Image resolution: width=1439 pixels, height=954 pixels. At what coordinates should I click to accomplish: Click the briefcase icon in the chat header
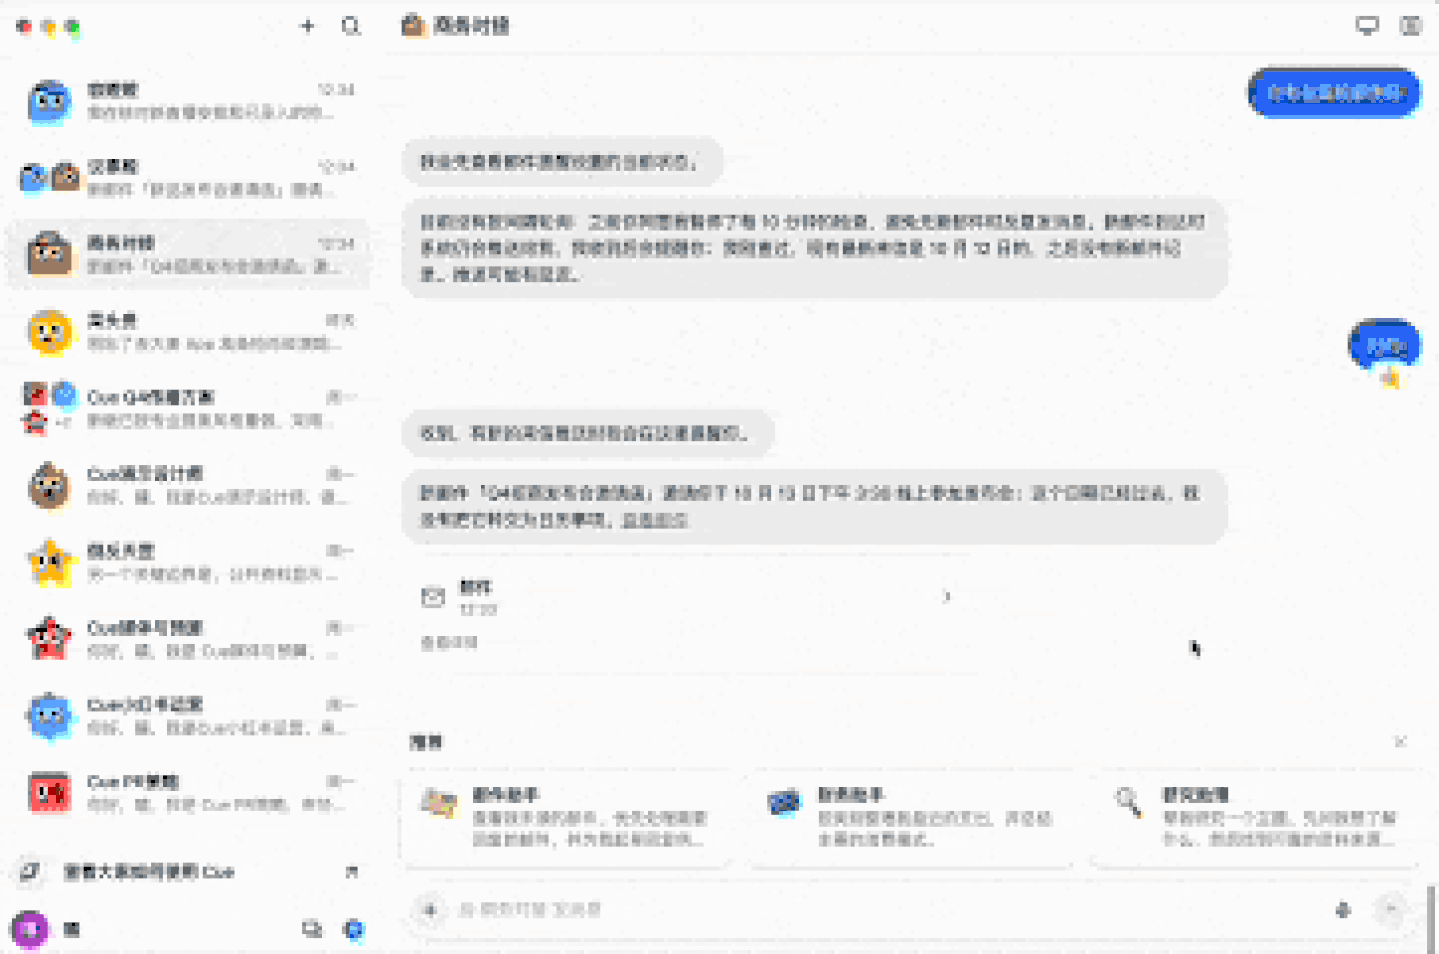click(413, 25)
